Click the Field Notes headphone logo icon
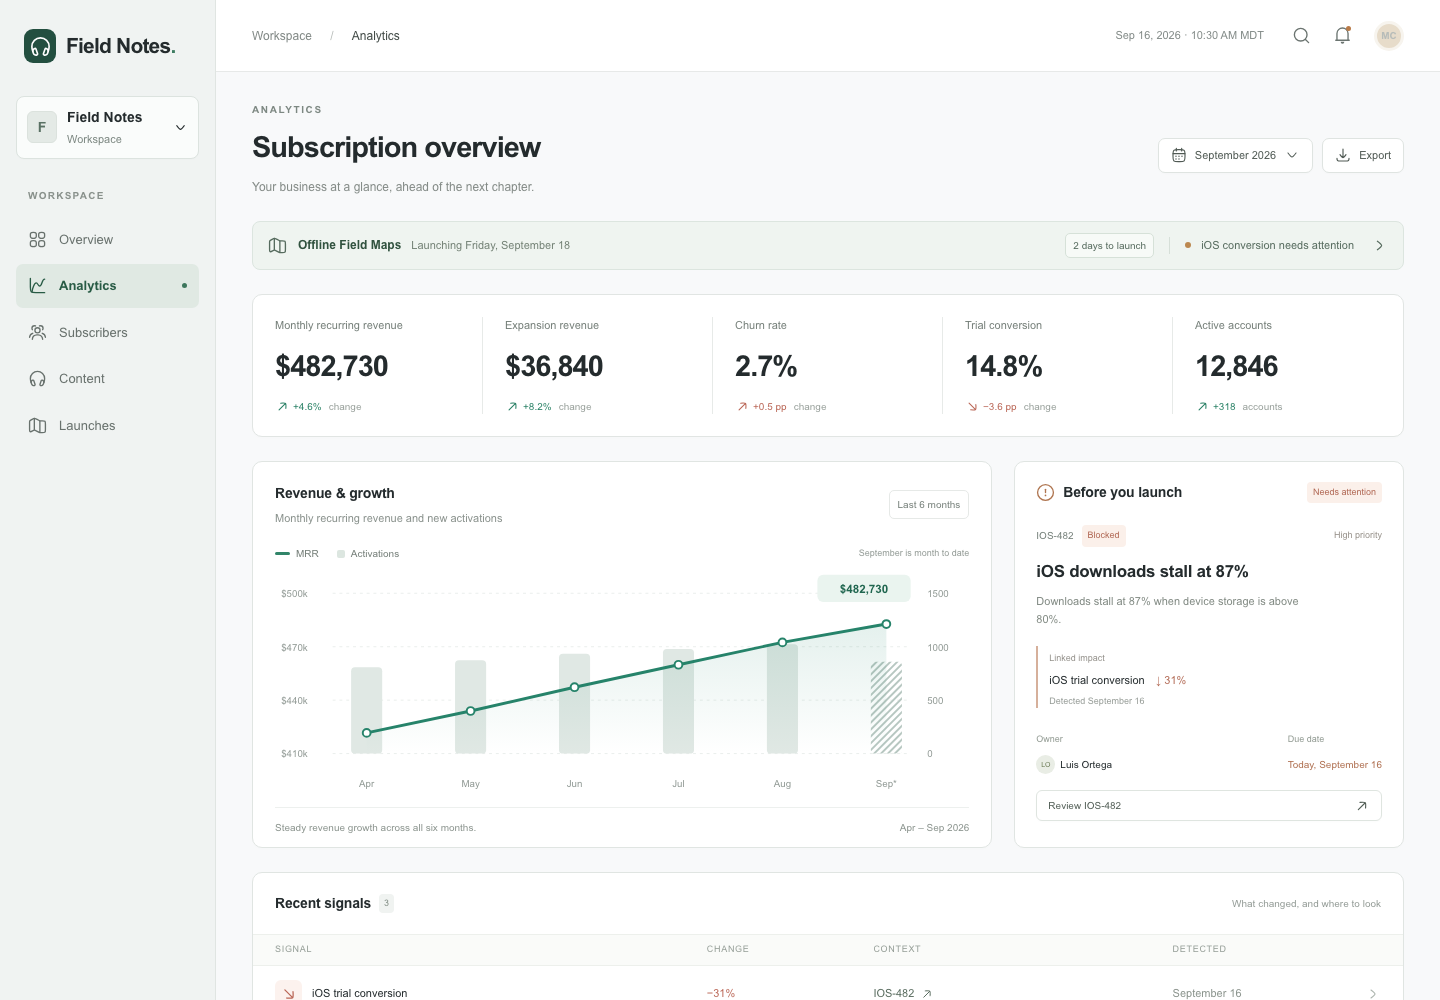 pos(40,46)
